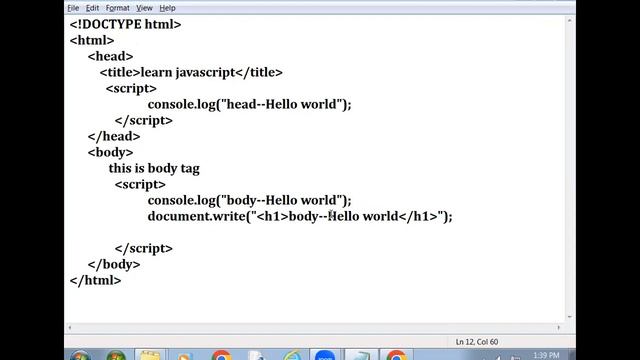Click the 'console.log("body--Hello world");' line
Image resolution: width=640 pixels, height=360 pixels.
point(249,200)
